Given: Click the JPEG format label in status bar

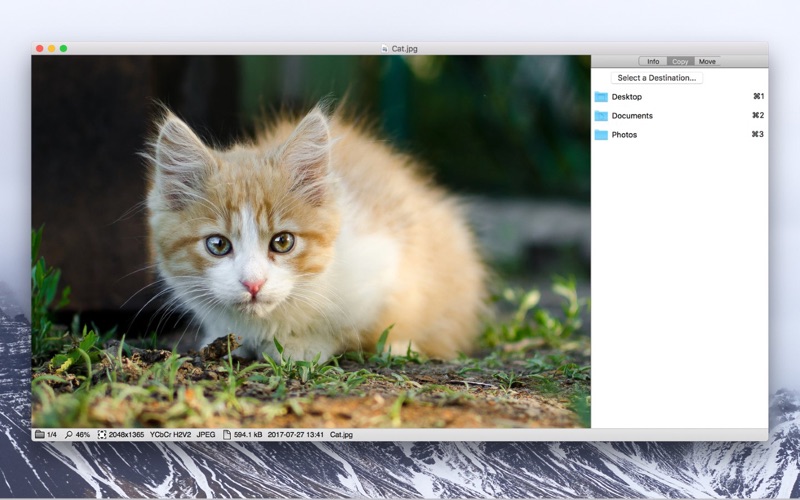Looking at the screenshot, I should pos(206,435).
